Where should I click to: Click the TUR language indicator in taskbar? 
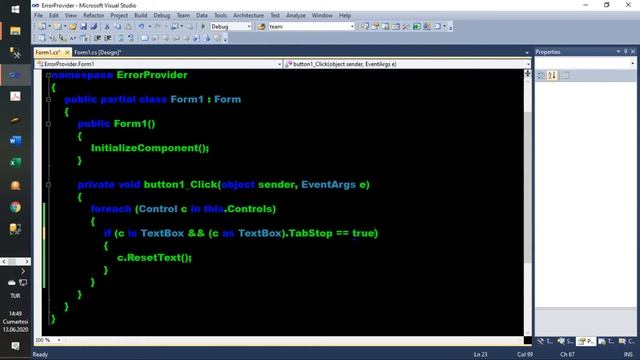click(x=16, y=296)
